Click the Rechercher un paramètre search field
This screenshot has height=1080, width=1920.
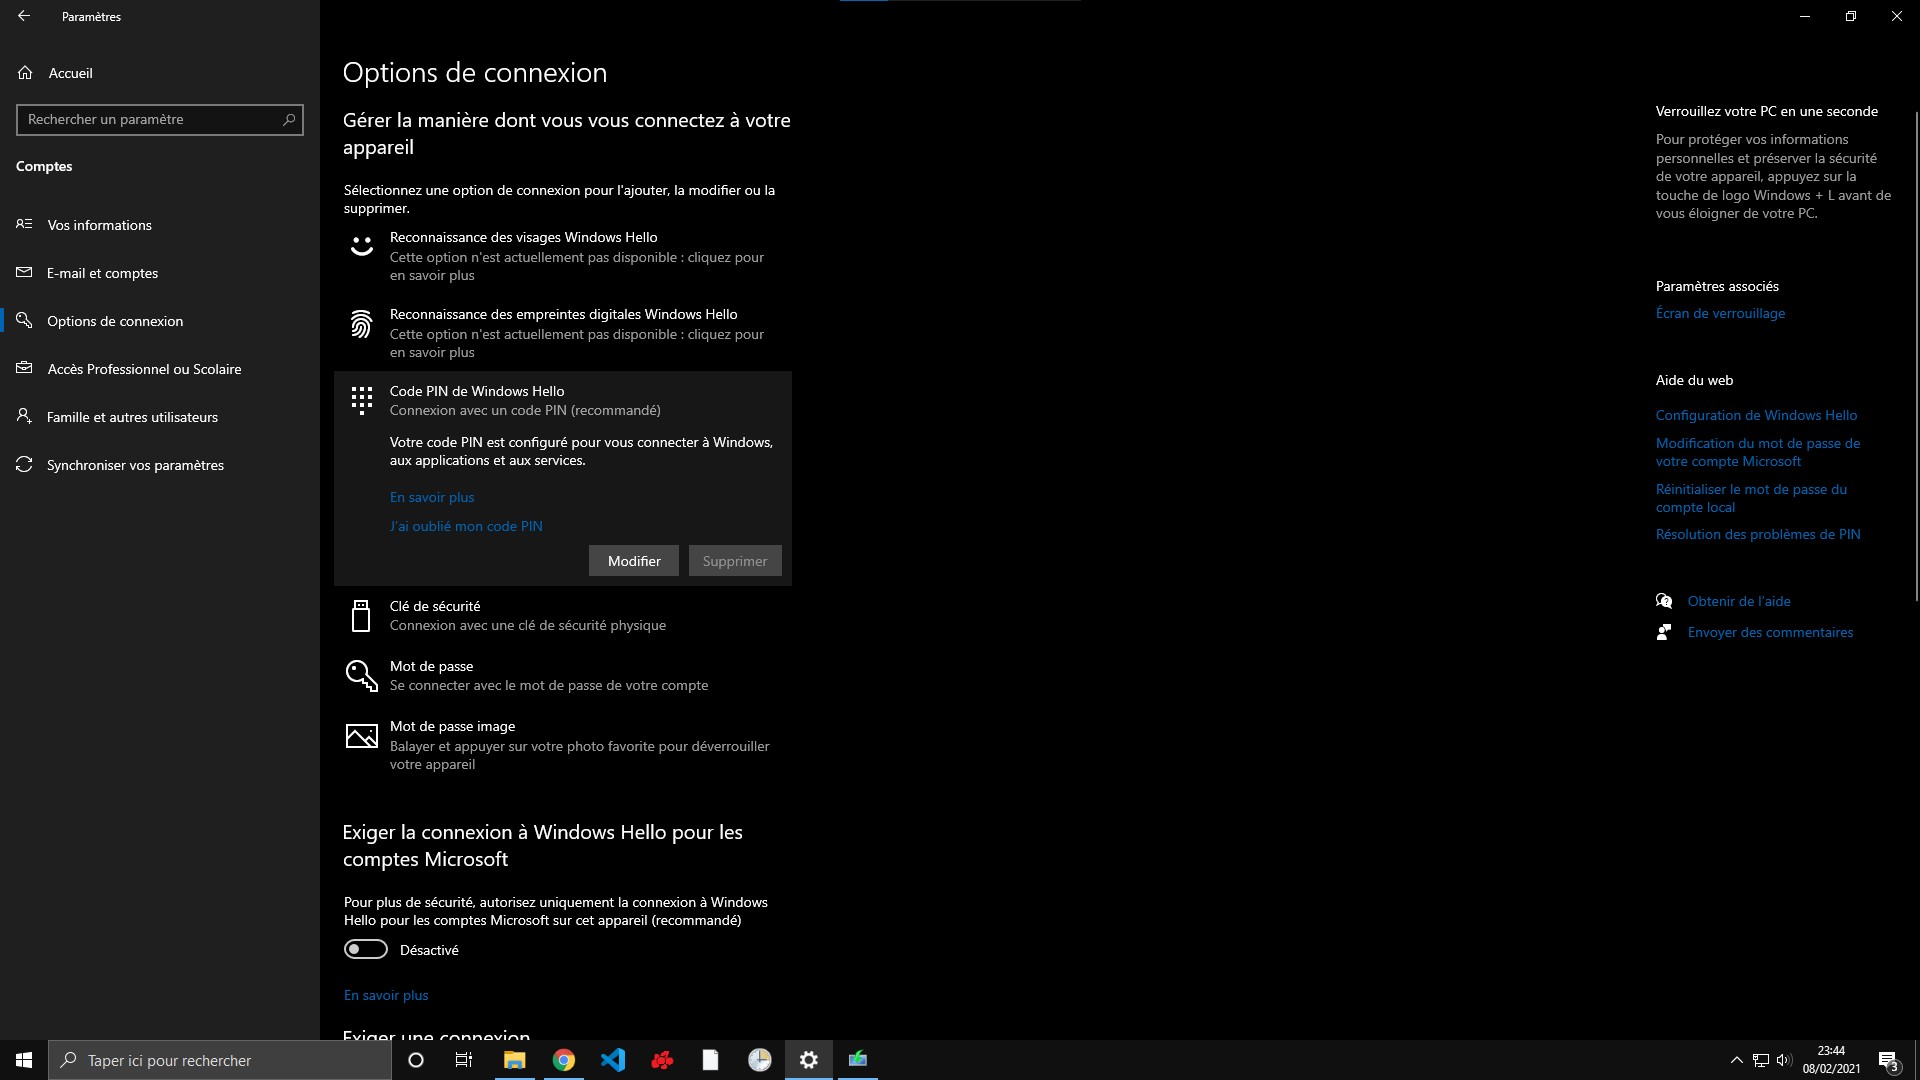(x=150, y=119)
